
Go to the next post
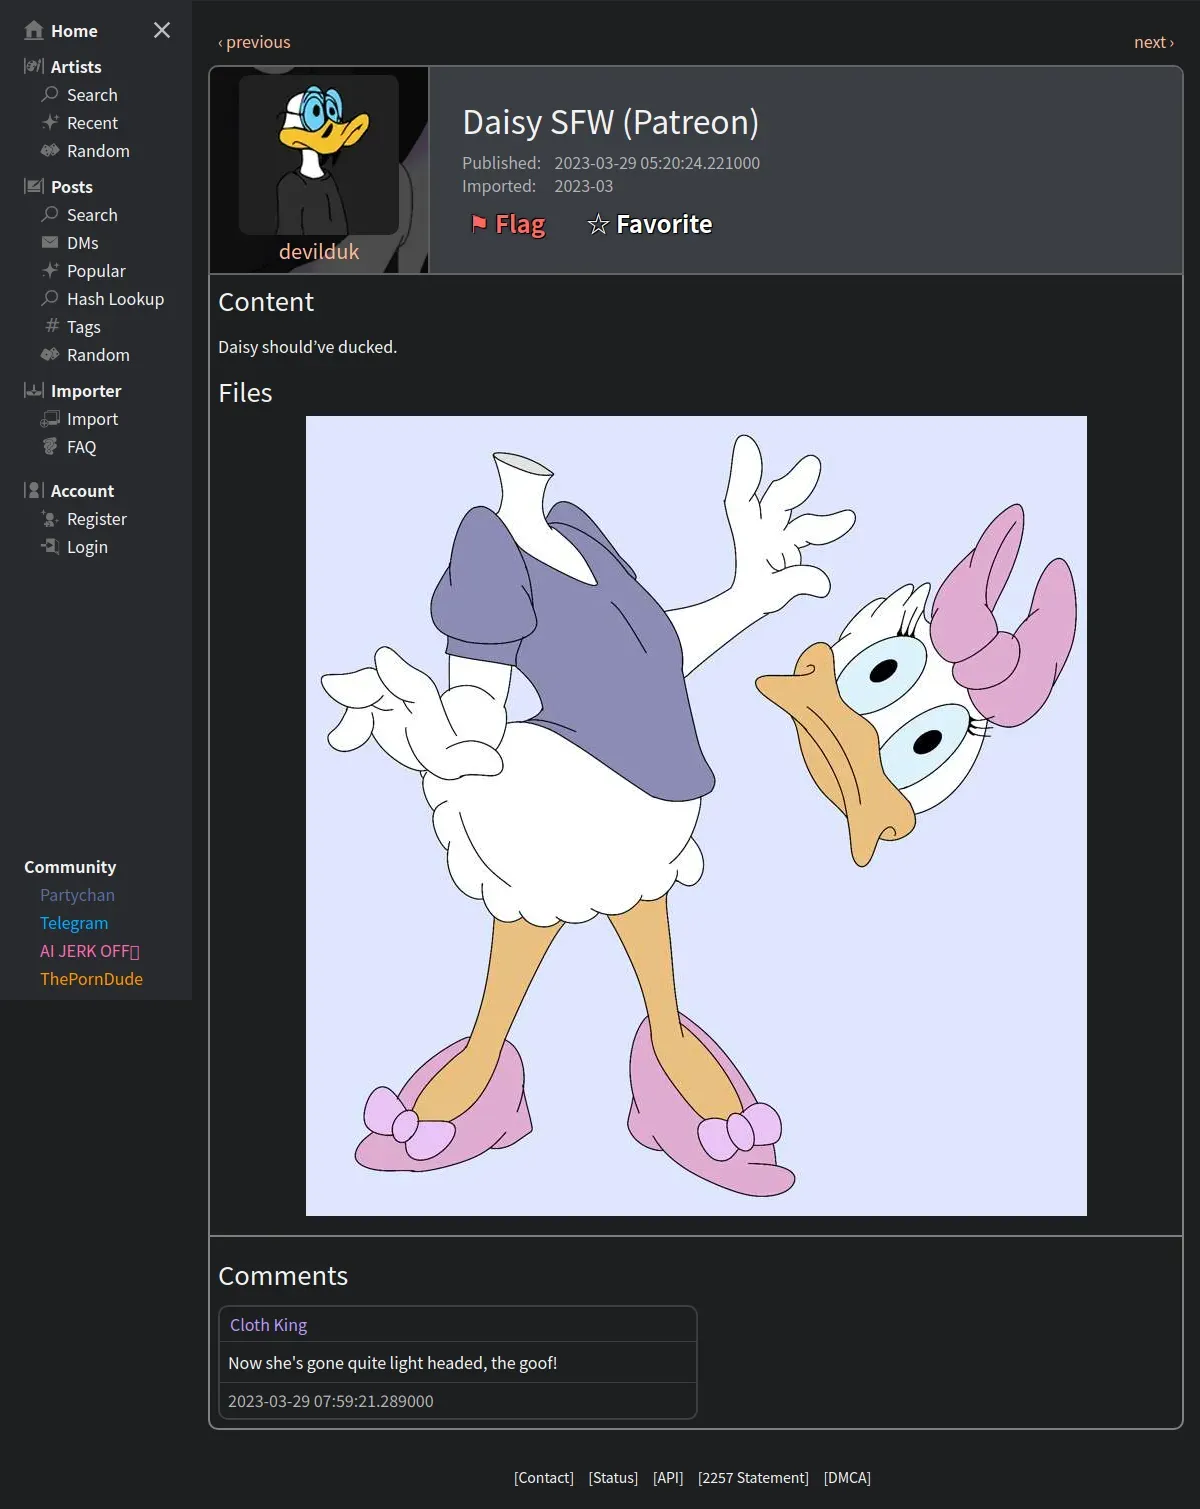pos(1154,42)
